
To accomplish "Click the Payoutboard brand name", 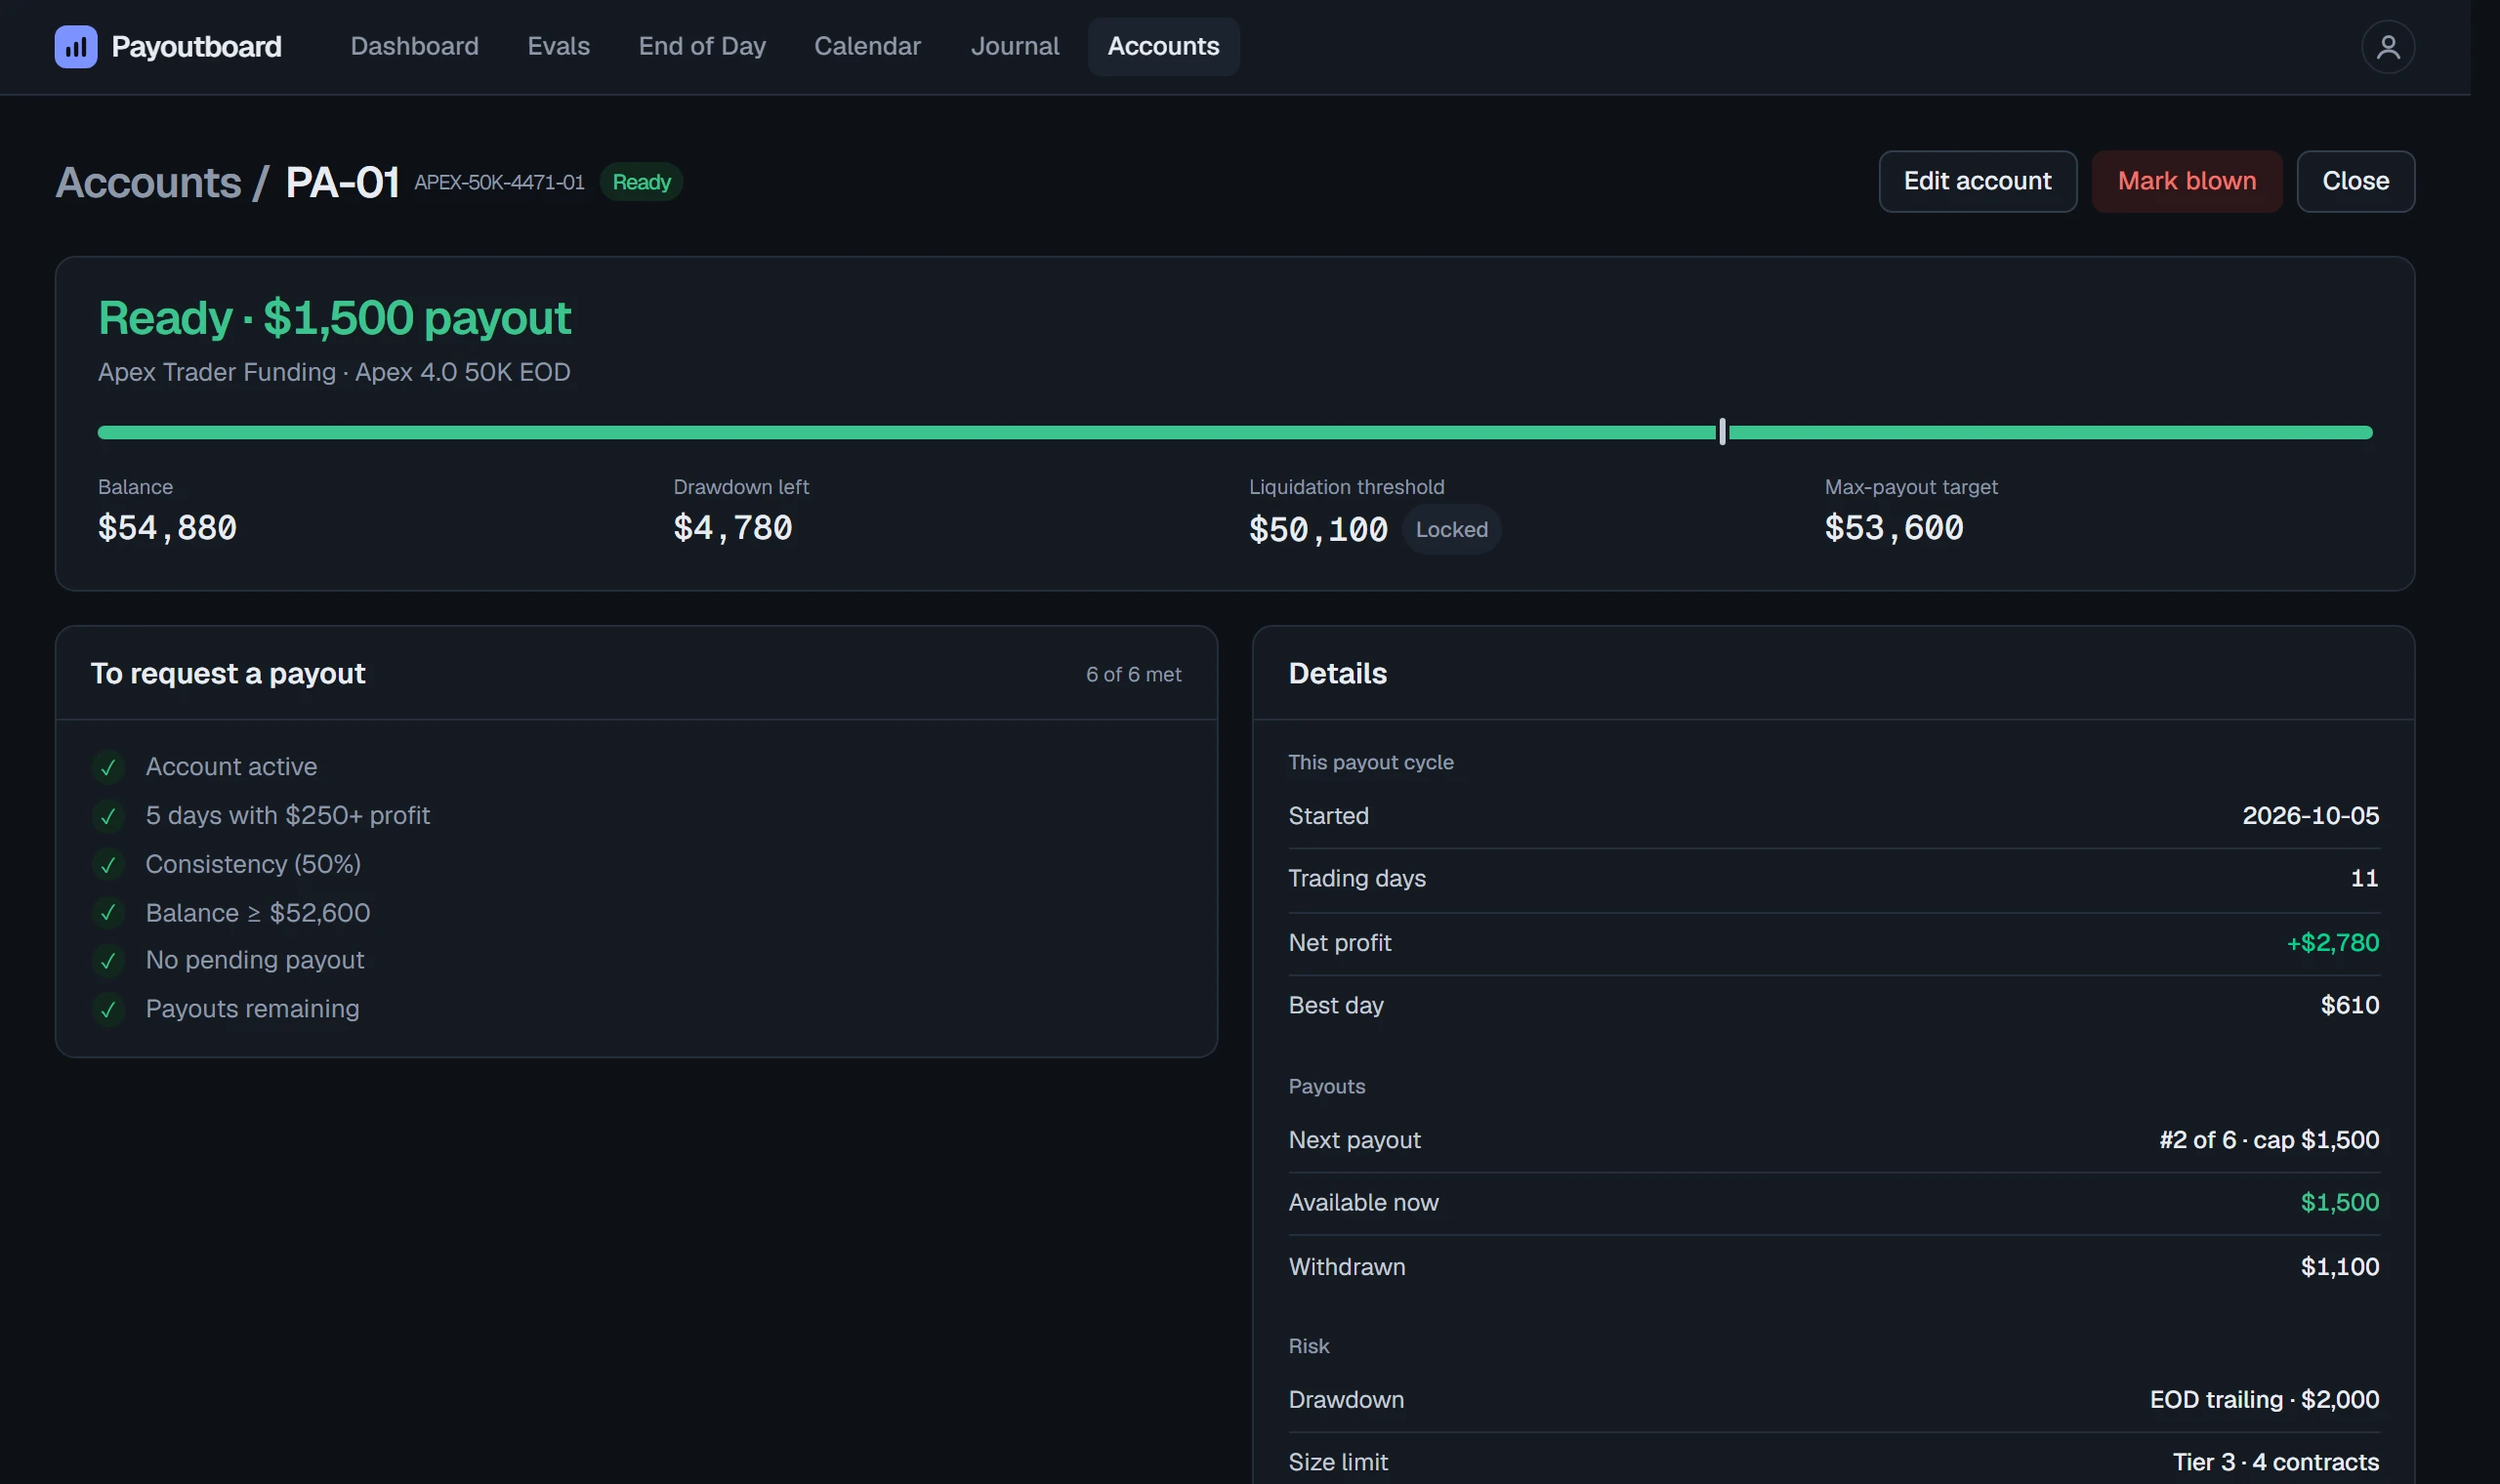I will click(196, 47).
